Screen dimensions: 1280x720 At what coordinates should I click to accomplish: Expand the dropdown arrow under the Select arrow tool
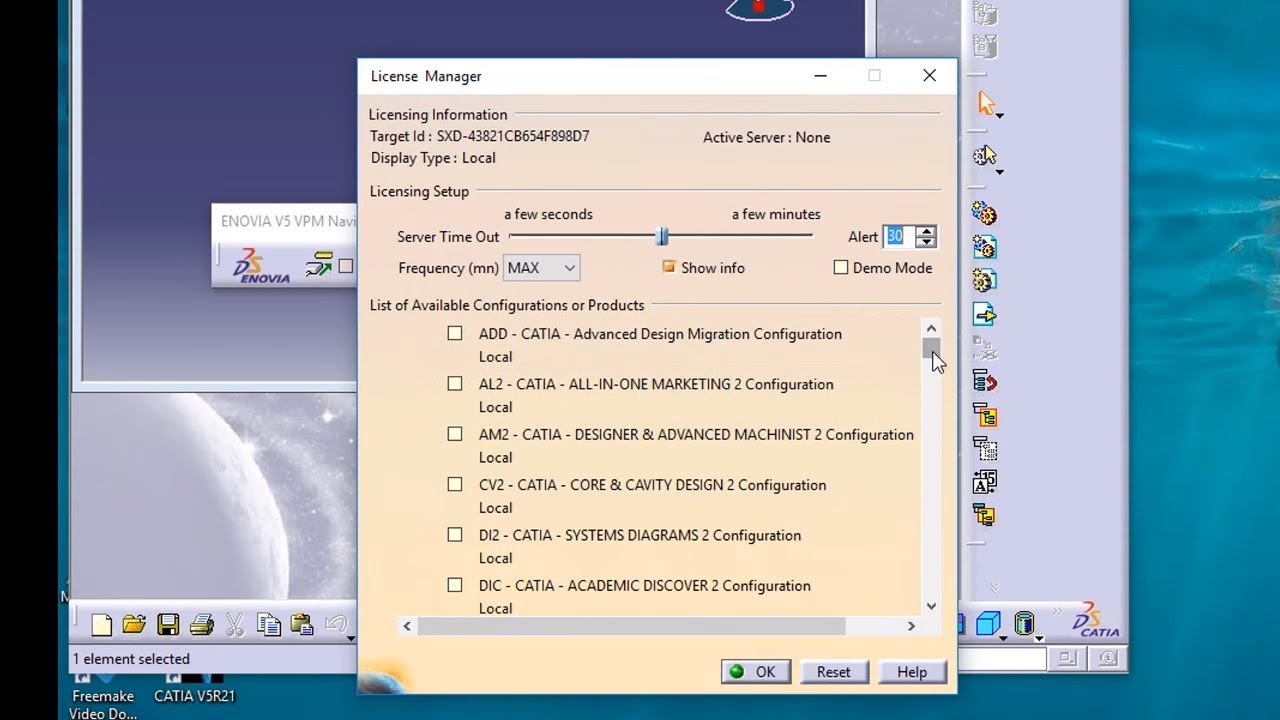(999, 116)
